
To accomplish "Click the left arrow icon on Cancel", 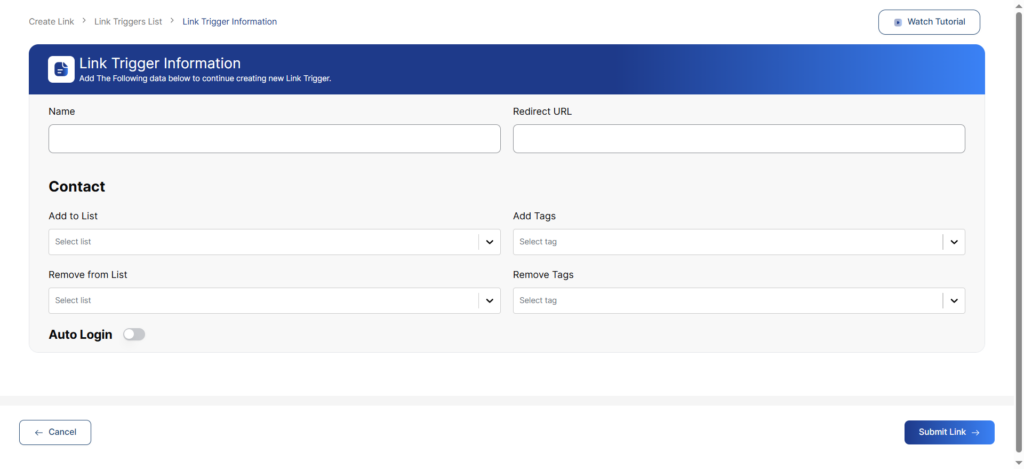I will coord(39,432).
